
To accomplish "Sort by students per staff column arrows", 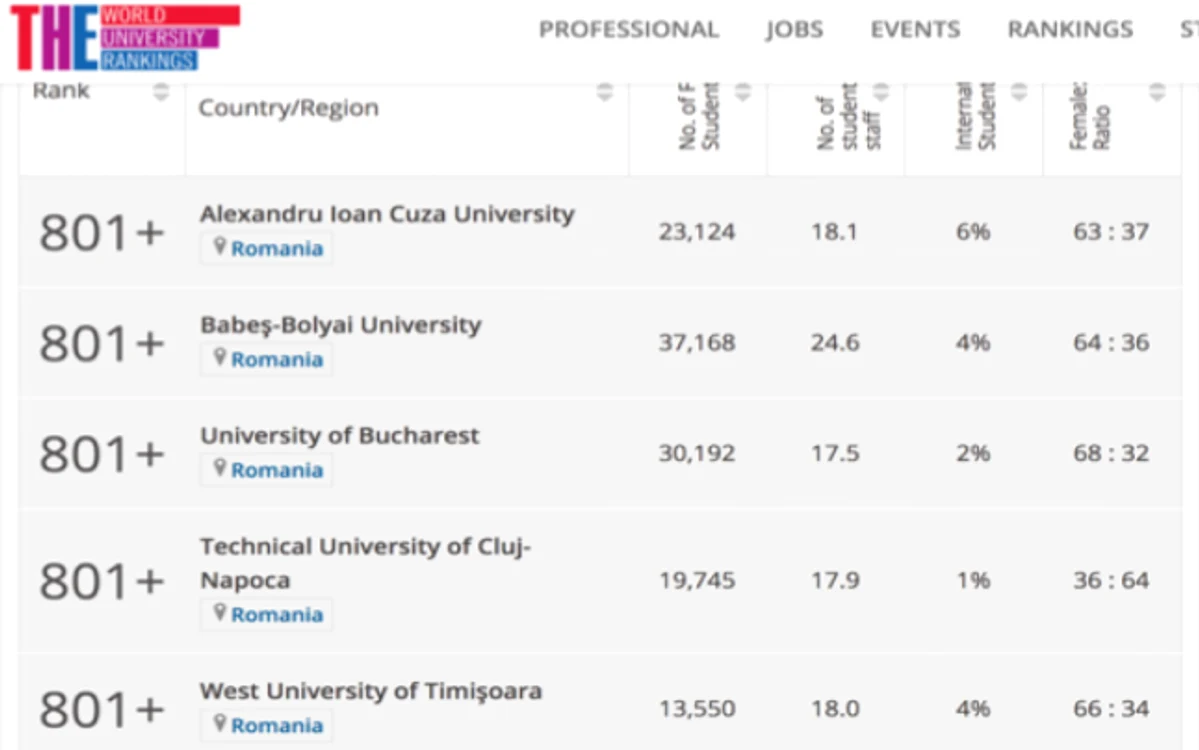I will (881, 92).
